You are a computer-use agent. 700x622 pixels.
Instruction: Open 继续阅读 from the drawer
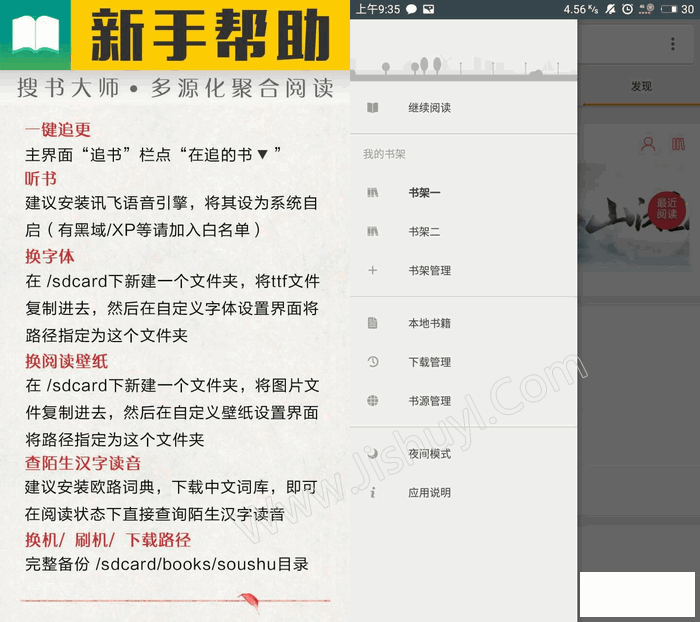pyautogui.click(x=463, y=108)
